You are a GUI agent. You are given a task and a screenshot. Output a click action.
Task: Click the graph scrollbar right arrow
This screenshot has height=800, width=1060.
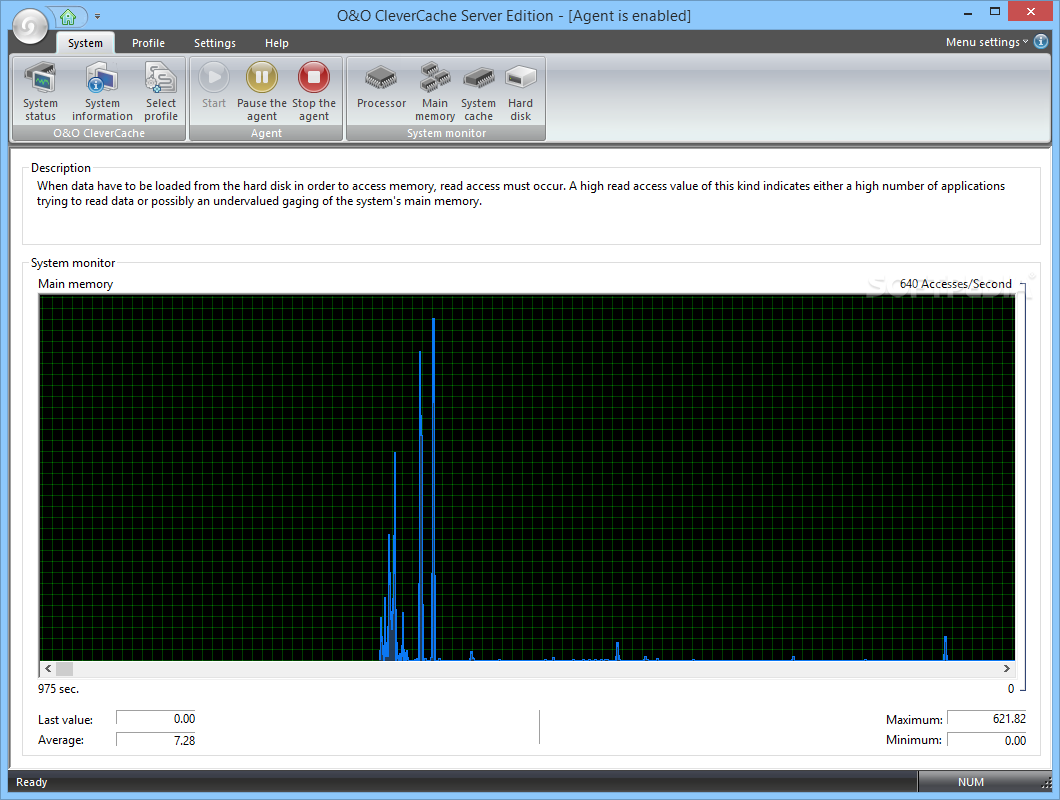(x=1007, y=669)
